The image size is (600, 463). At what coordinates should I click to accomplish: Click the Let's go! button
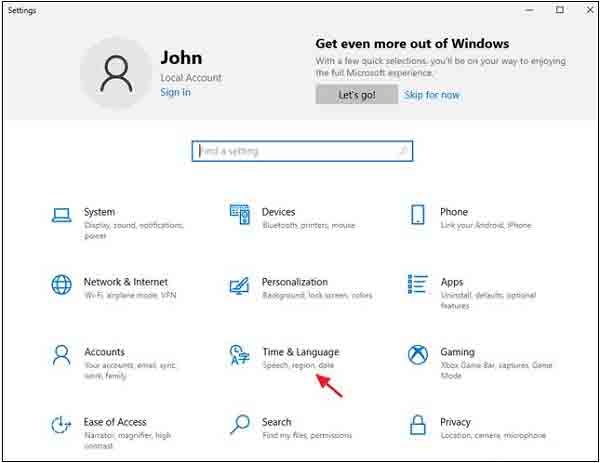pyautogui.click(x=357, y=95)
